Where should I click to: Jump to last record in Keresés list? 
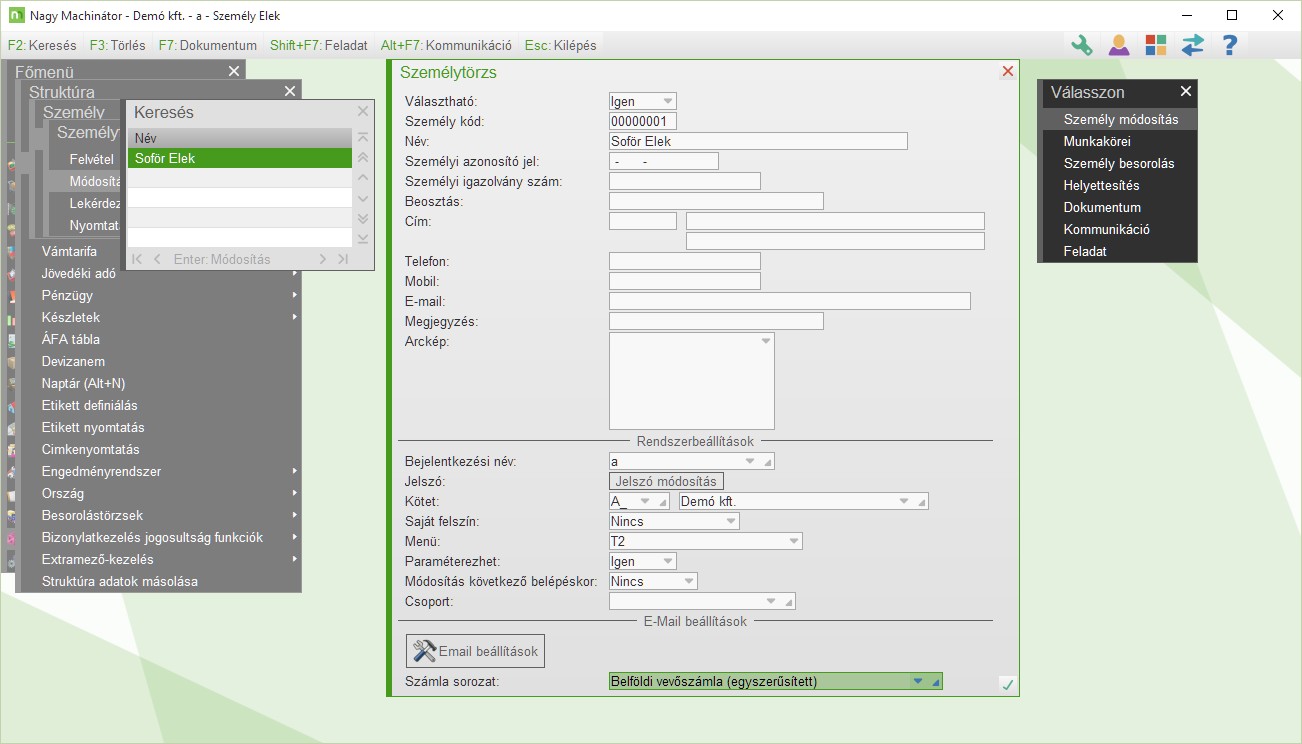click(x=343, y=259)
